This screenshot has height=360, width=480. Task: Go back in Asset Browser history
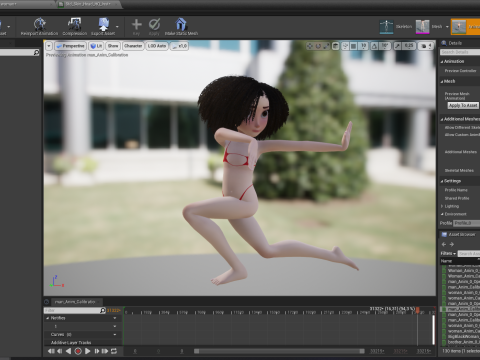click(x=444, y=244)
